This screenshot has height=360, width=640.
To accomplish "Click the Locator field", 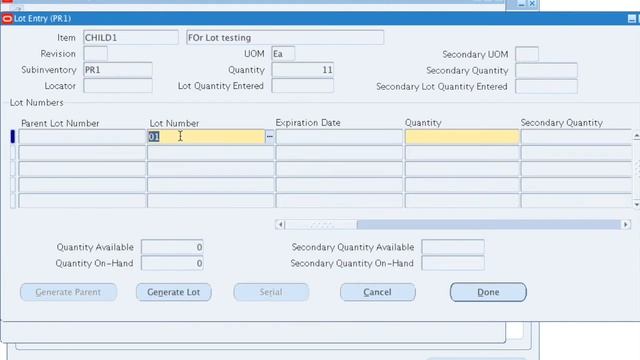I will (x=118, y=86).
